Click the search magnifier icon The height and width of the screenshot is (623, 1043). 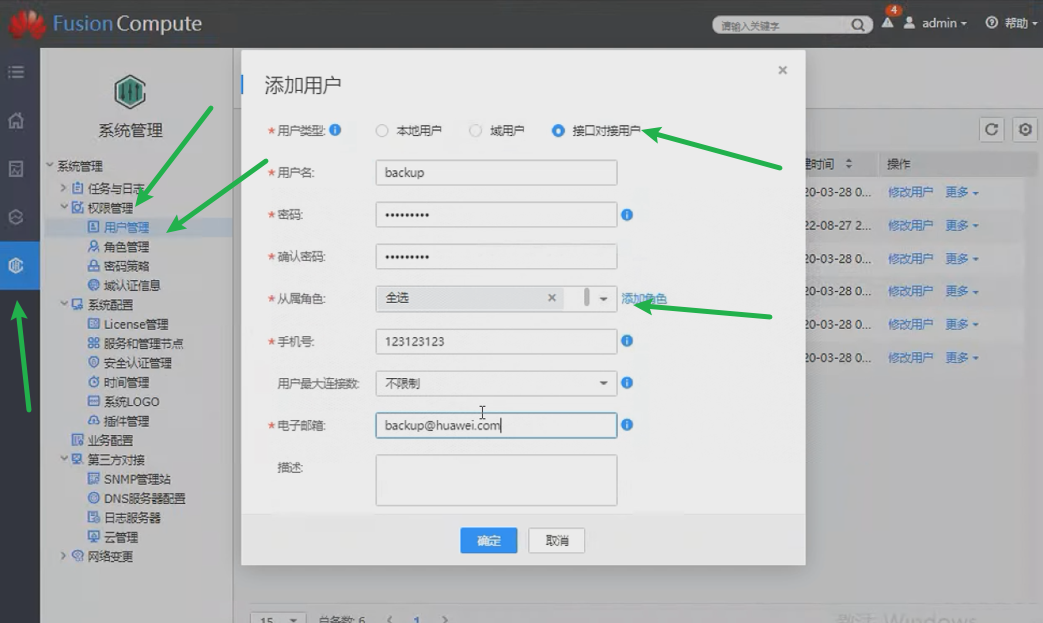click(x=858, y=25)
